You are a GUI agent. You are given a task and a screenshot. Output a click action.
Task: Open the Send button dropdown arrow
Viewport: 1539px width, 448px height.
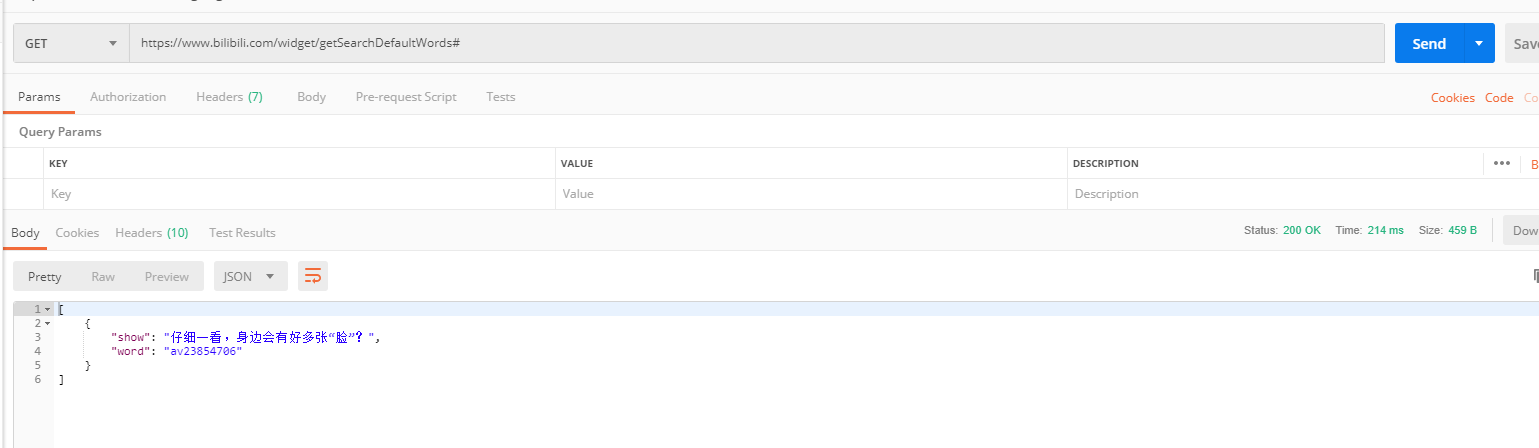pos(1480,43)
